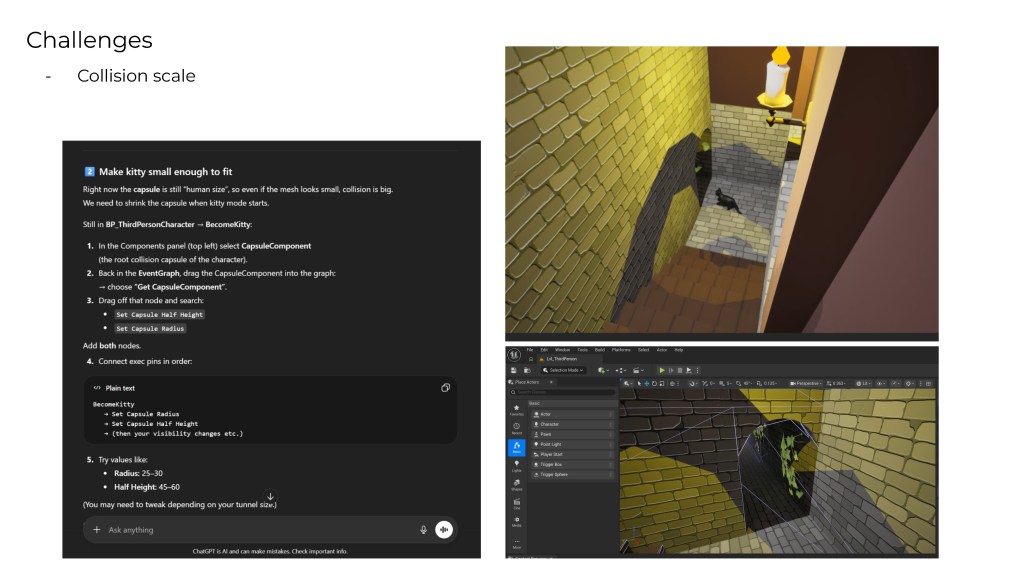Open the Shapes category in Place Actors
Screen dimensions: 1024x576
tap(516, 484)
